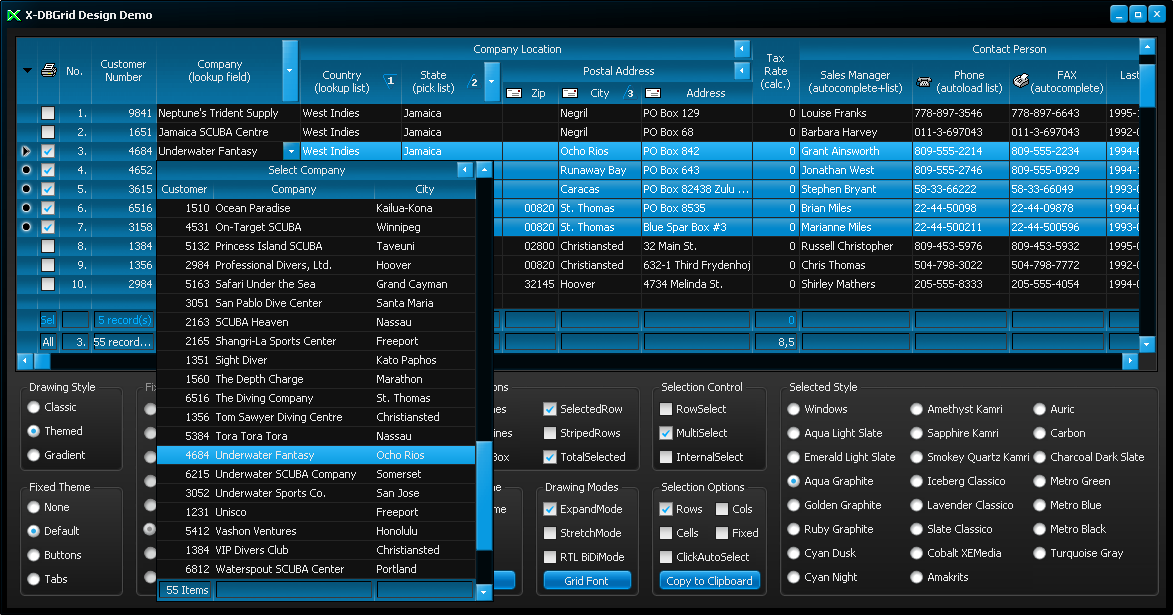Click the Grid Font button

(587, 581)
